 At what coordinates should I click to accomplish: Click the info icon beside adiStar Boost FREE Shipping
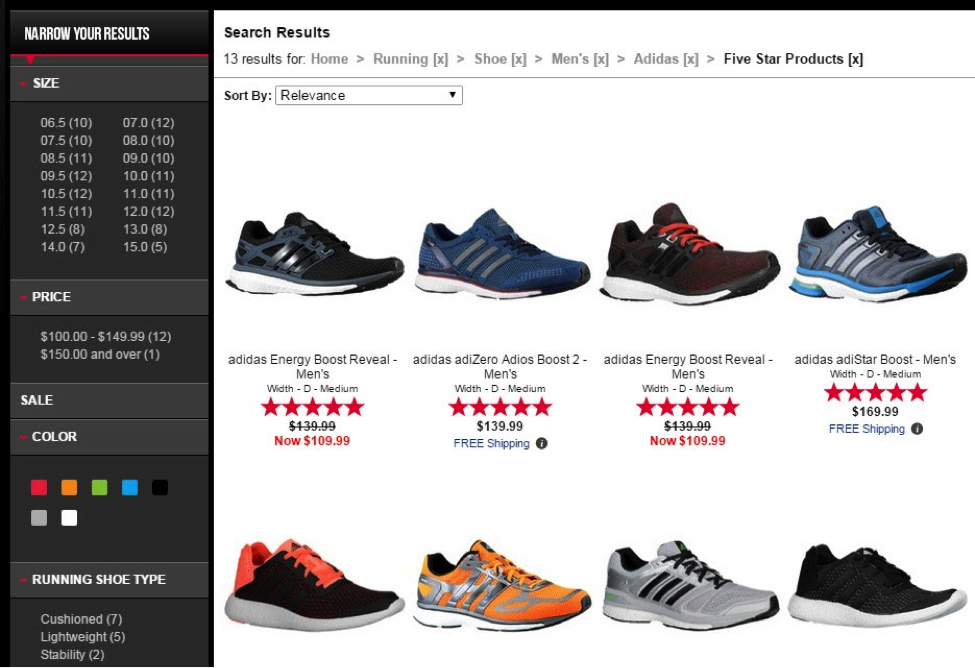[917, 429]
